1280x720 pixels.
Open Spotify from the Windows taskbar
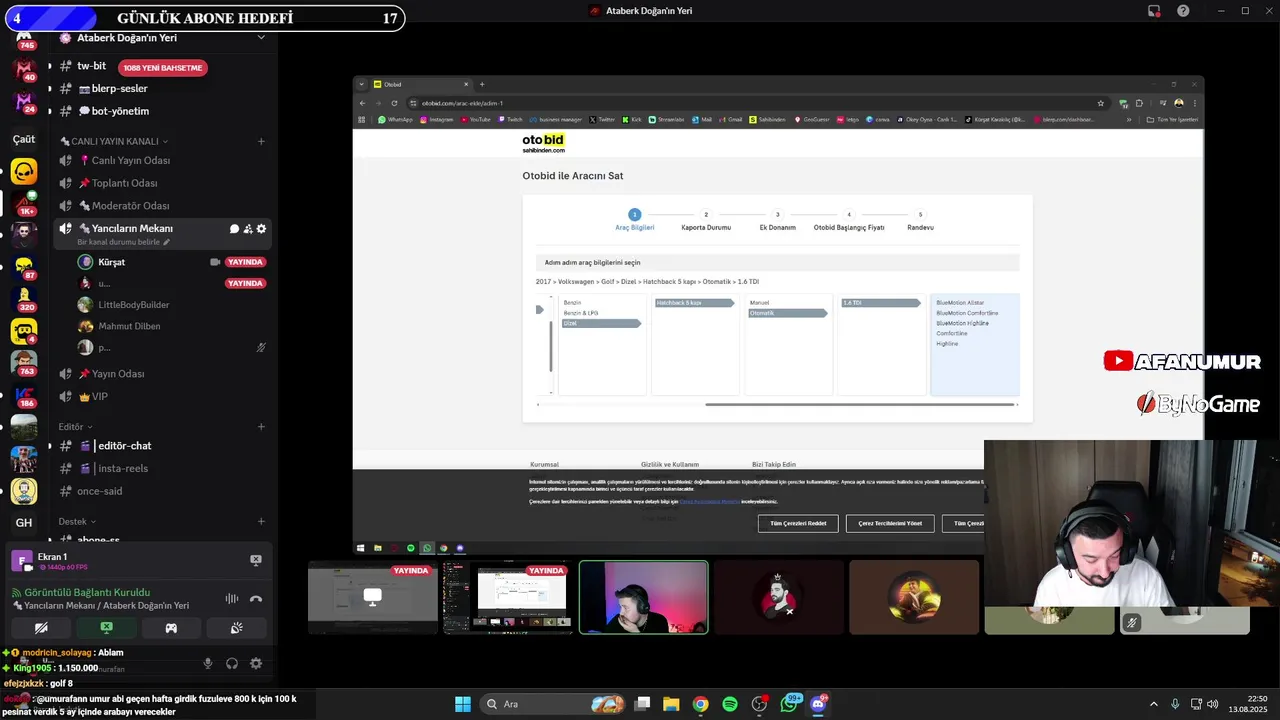[730, 704]
